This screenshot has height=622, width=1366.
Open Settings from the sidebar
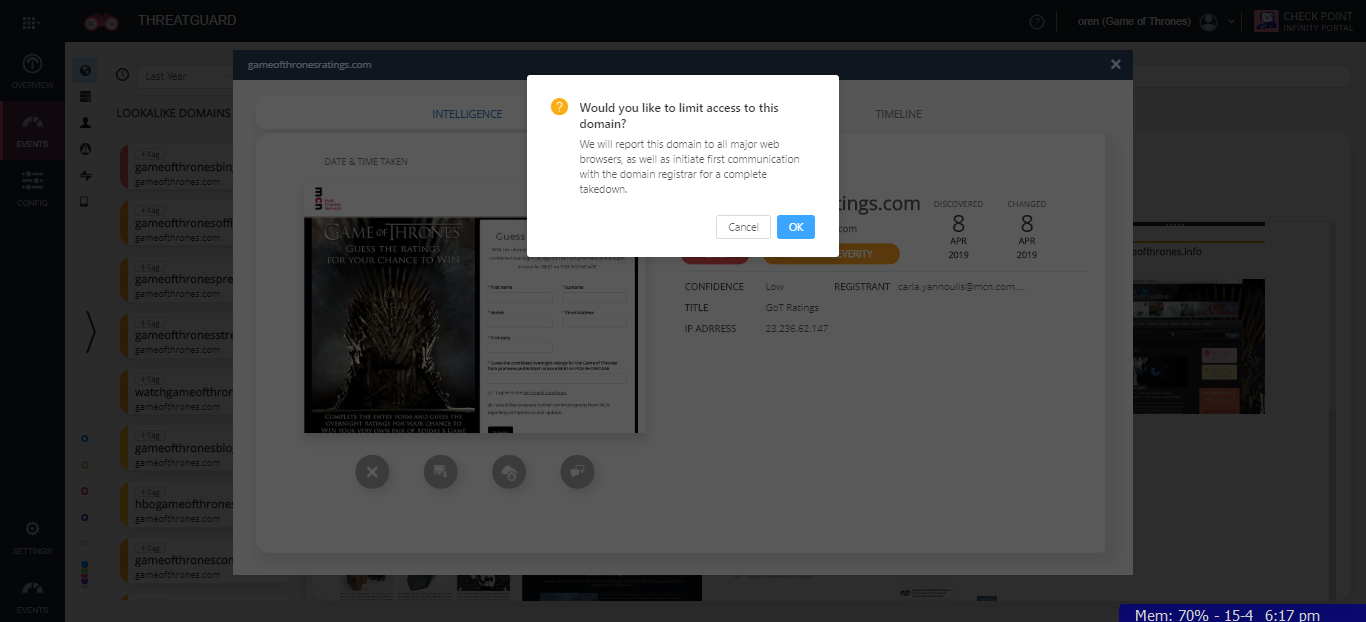point(32,537)
